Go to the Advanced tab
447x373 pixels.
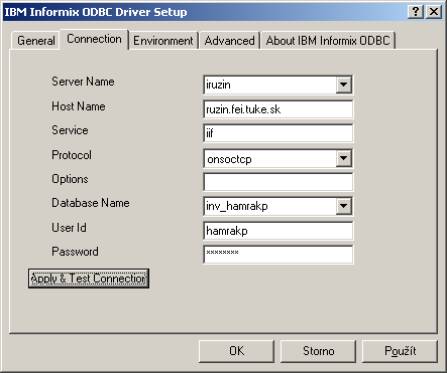pos(229,41)
